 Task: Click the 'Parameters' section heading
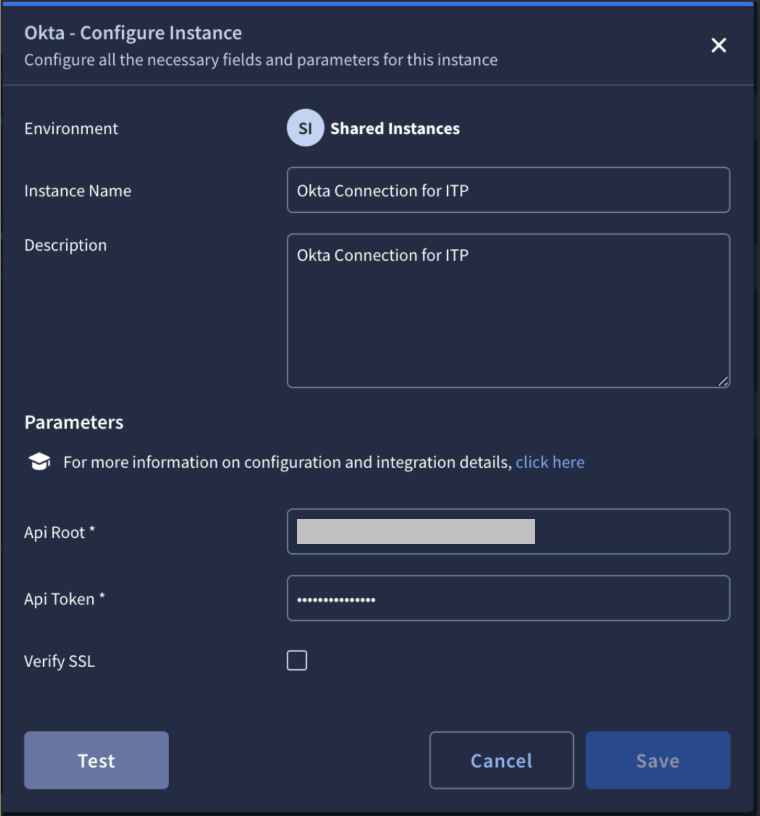(x=74, y=422)
